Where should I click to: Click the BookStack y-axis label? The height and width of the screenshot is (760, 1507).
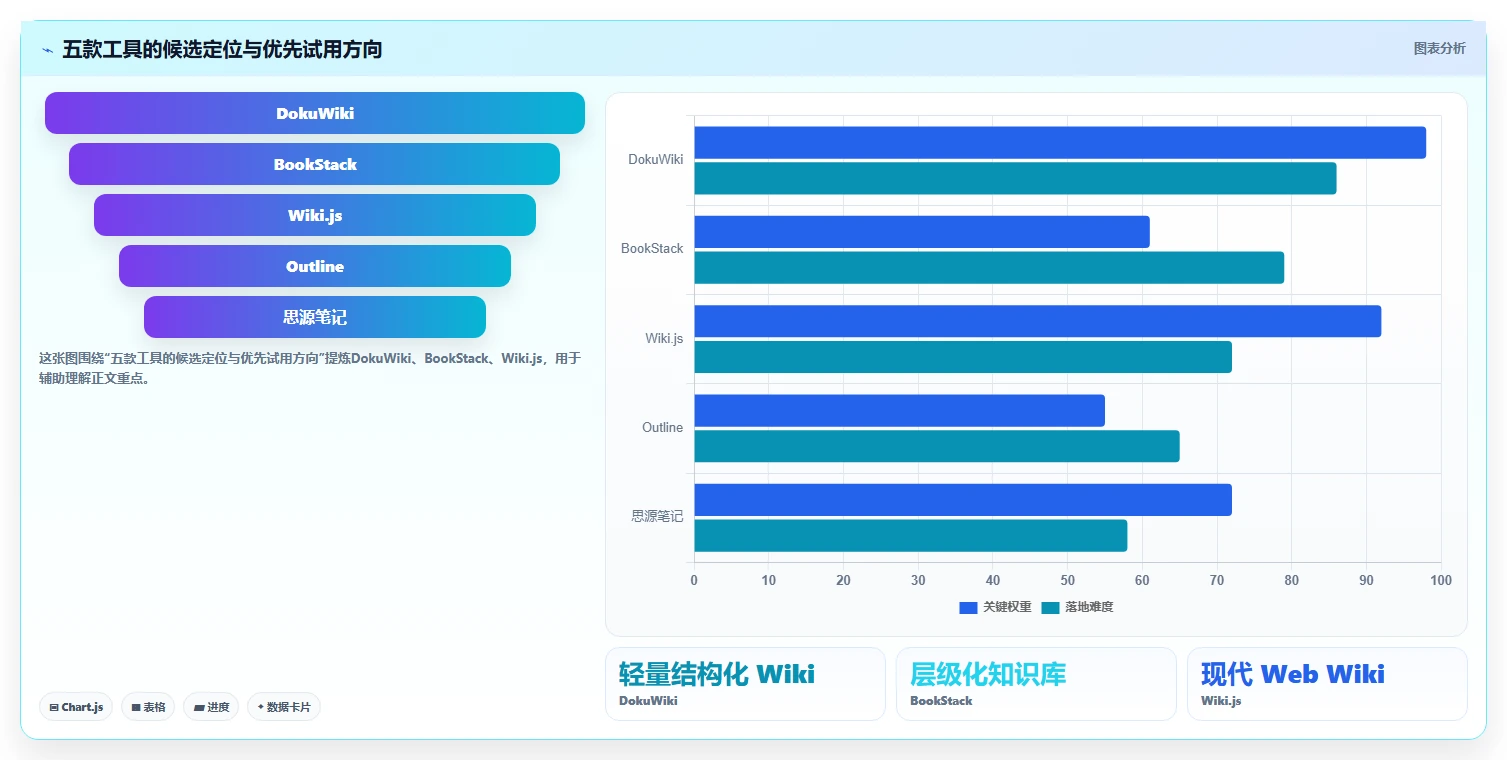click(652, 248)
